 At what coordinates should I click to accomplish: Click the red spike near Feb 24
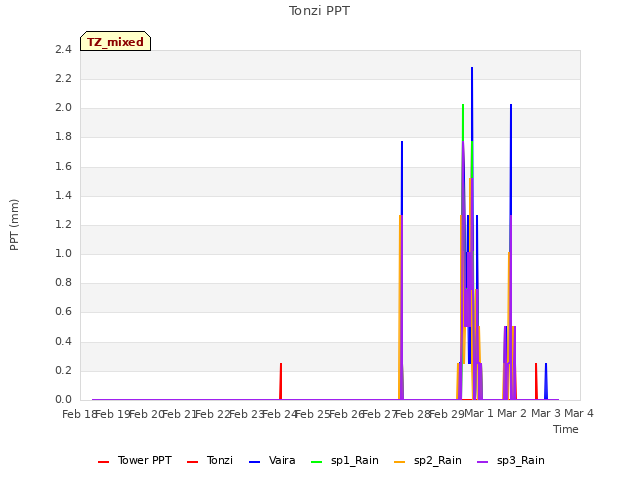(x=281, y=380)
